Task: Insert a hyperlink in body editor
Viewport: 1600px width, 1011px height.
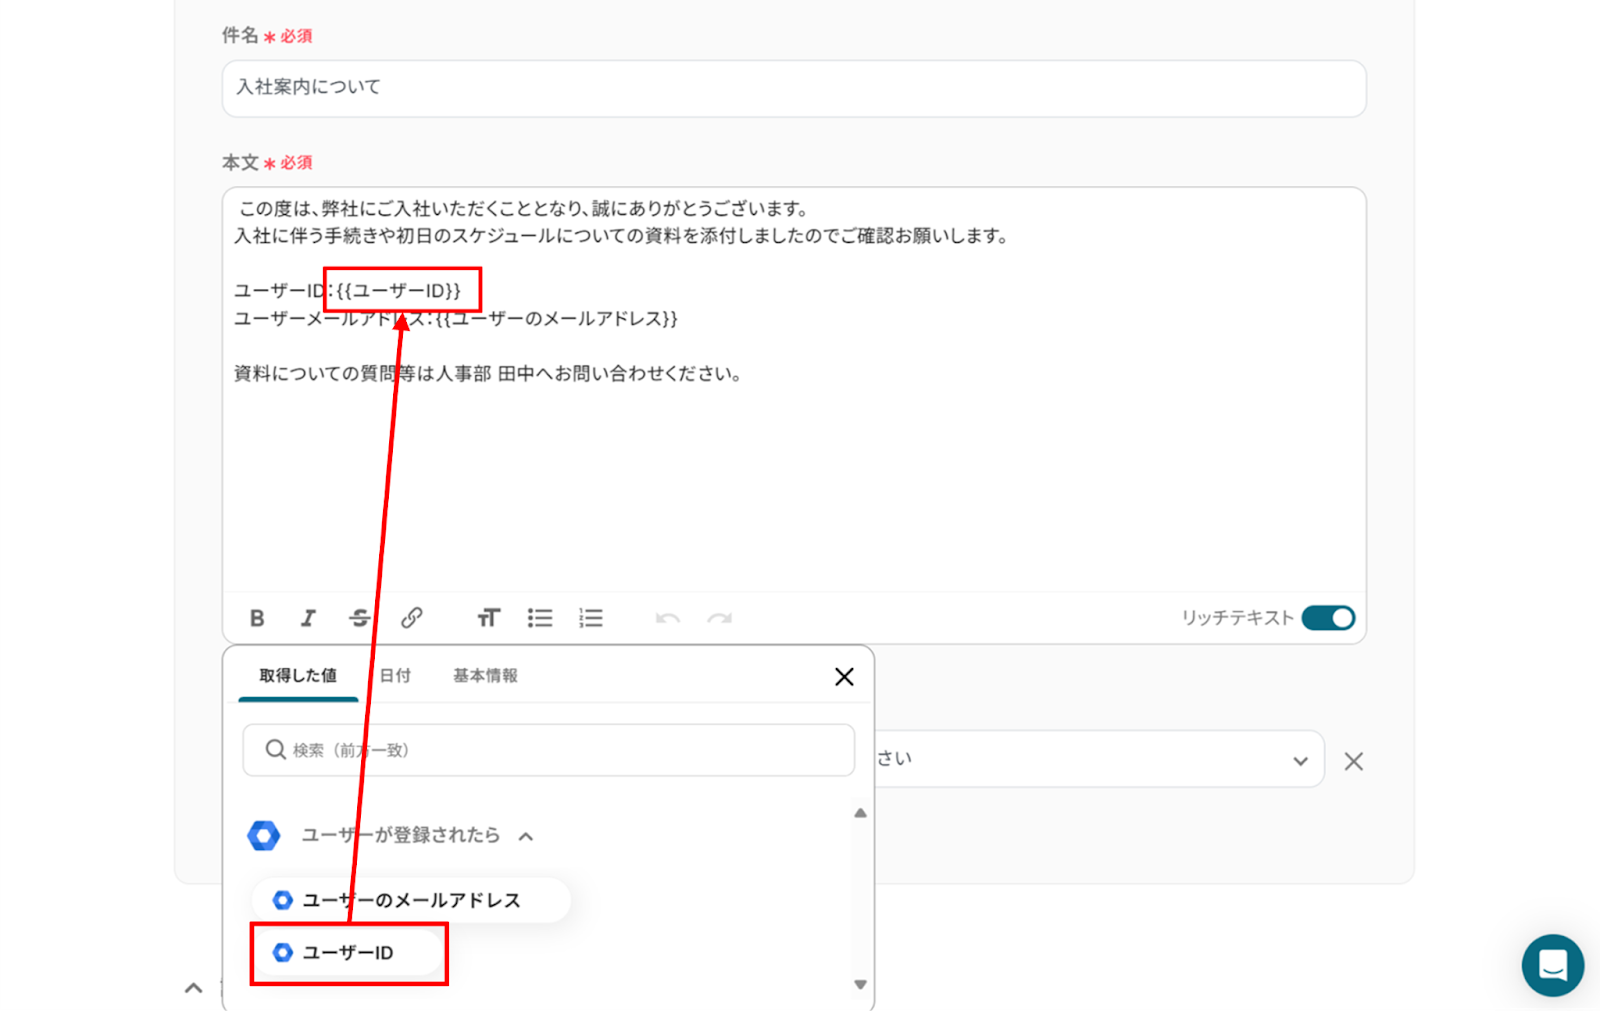Action: pos(411,618)
